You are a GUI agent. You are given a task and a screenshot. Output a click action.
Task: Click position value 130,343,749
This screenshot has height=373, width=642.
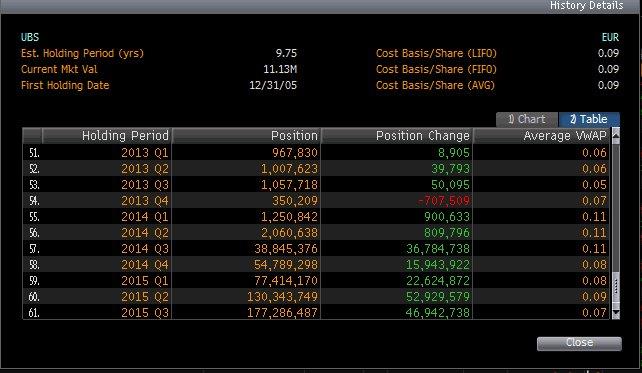coord(282,296)
